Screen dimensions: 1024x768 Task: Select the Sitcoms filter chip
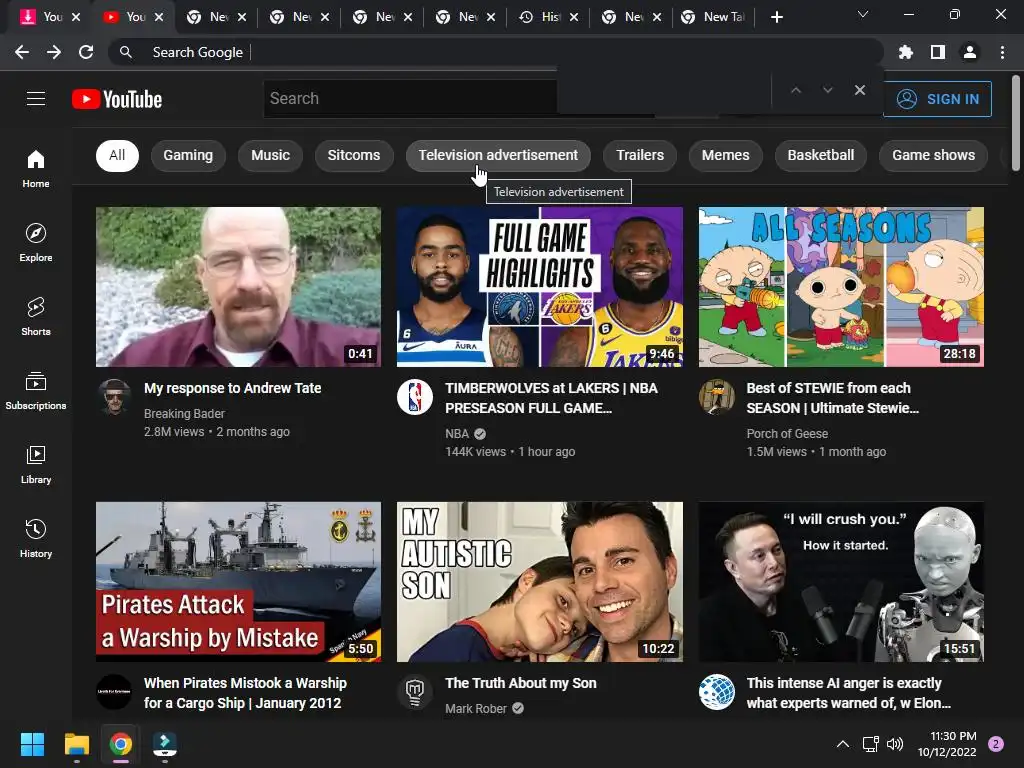[353, 155]
